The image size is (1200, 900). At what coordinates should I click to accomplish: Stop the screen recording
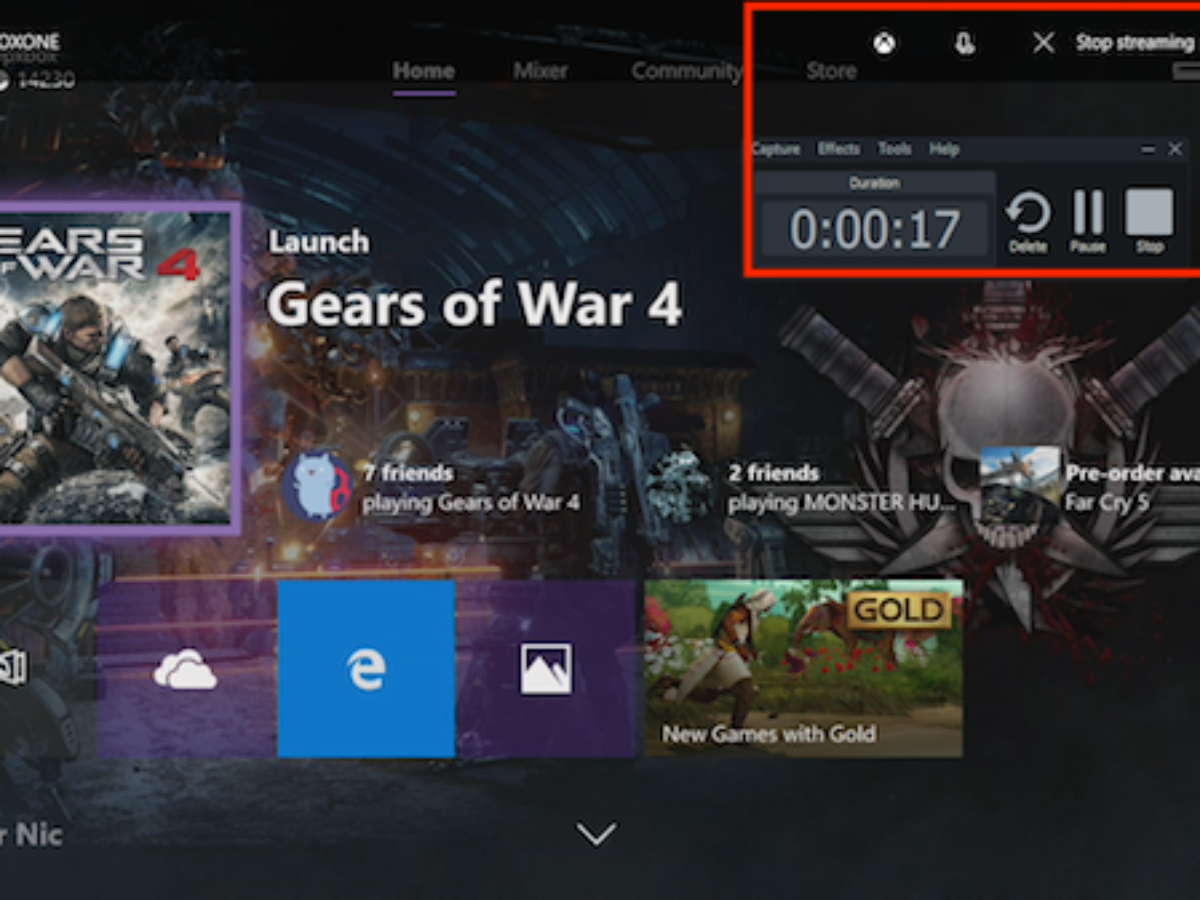[1149, 221]
